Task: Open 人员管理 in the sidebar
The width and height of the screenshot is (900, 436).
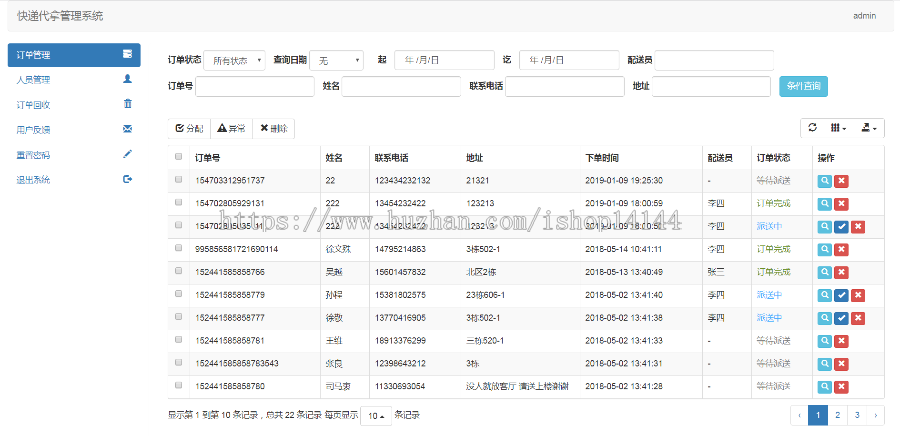Action: click(74, 80)
